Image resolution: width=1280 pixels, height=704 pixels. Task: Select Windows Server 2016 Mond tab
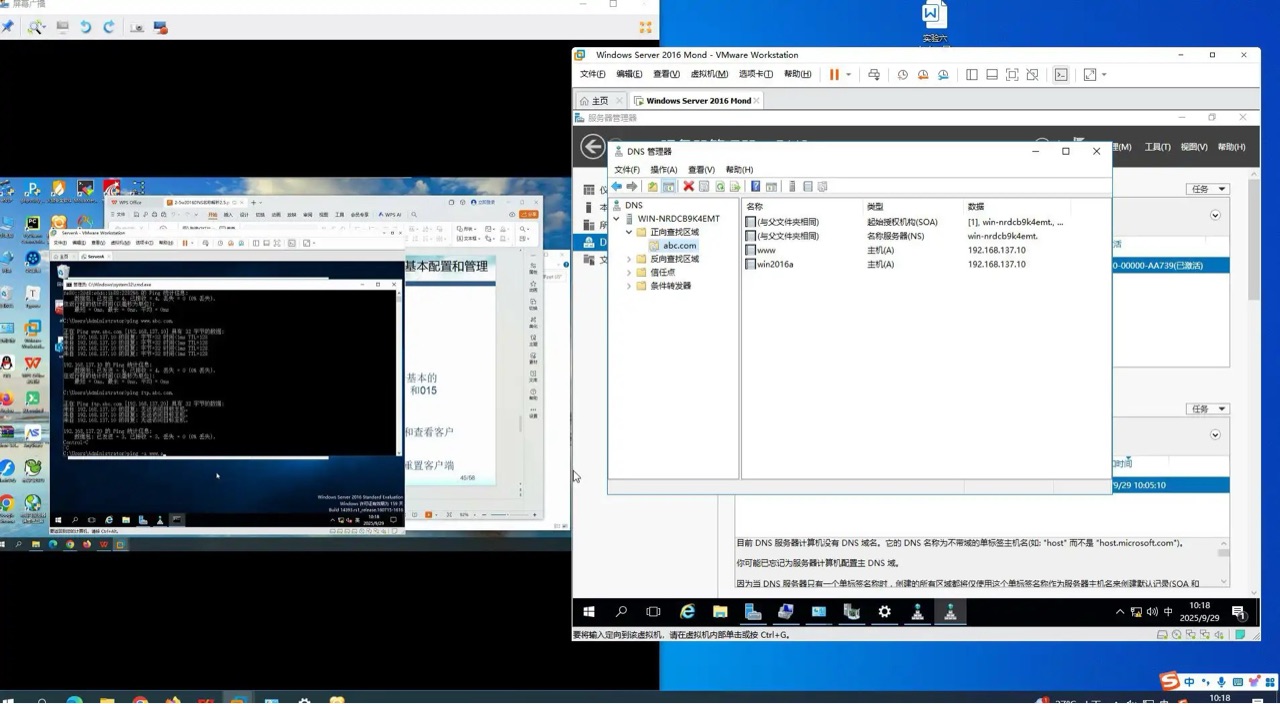[697, 101]
